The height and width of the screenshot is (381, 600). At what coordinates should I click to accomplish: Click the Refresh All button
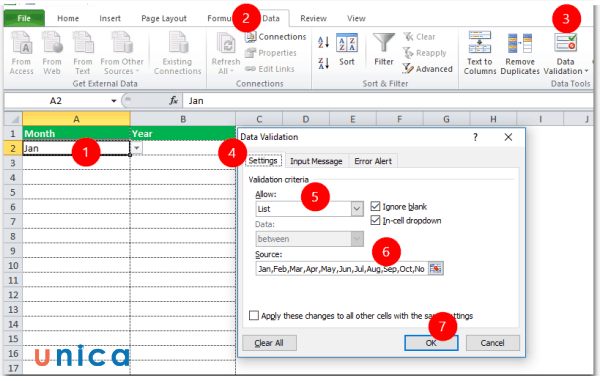(226, 53)
